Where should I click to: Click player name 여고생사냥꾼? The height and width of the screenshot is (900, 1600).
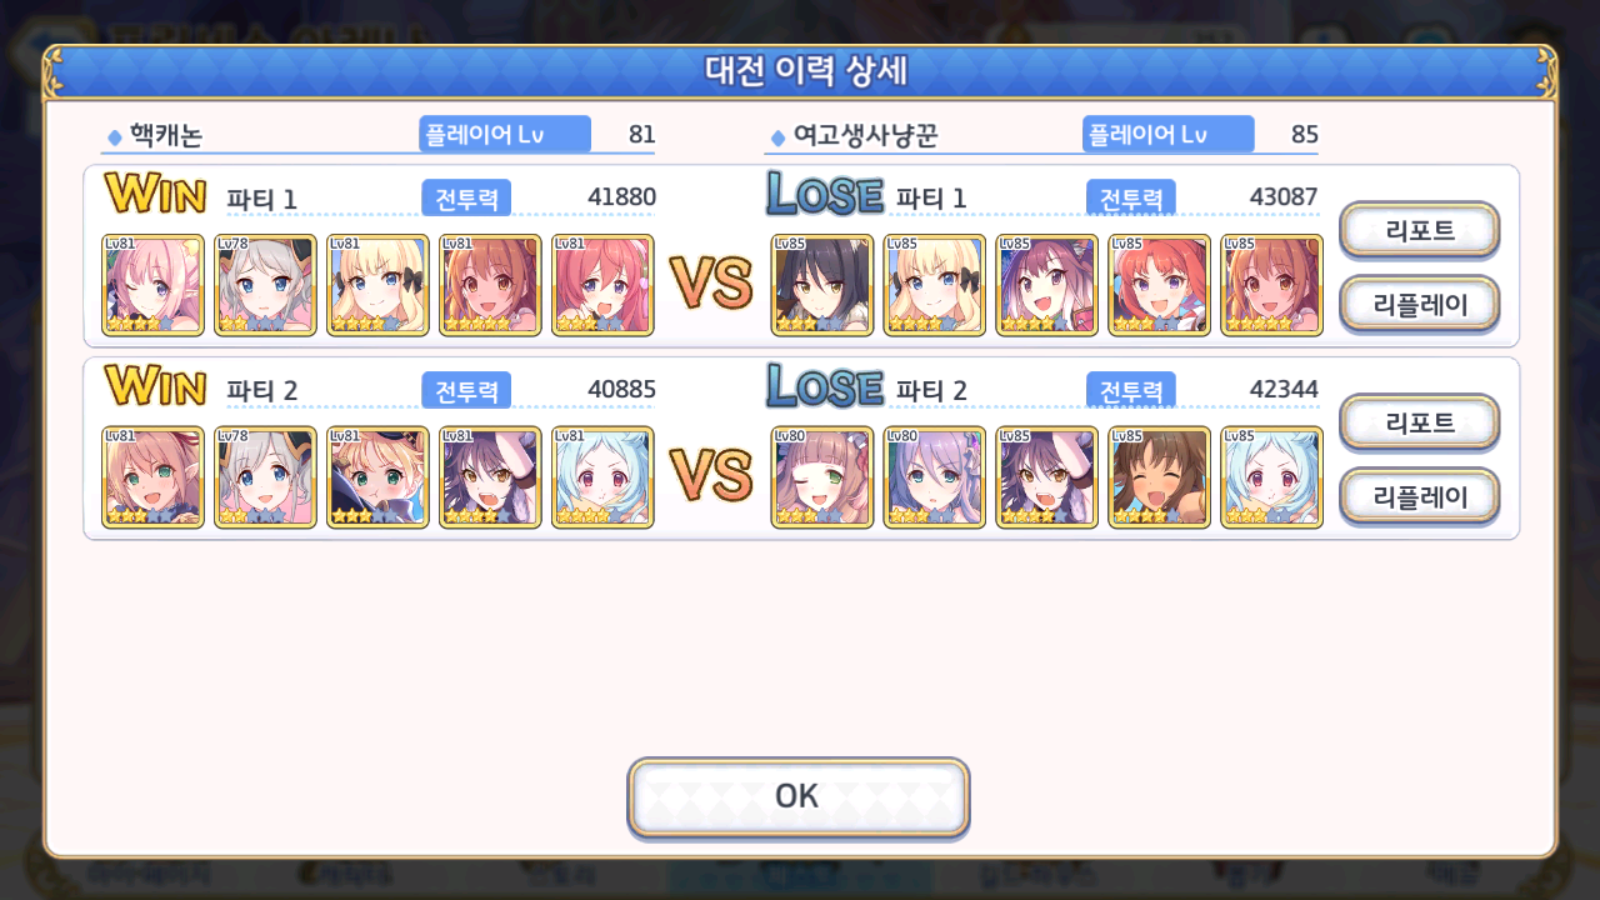865,135
